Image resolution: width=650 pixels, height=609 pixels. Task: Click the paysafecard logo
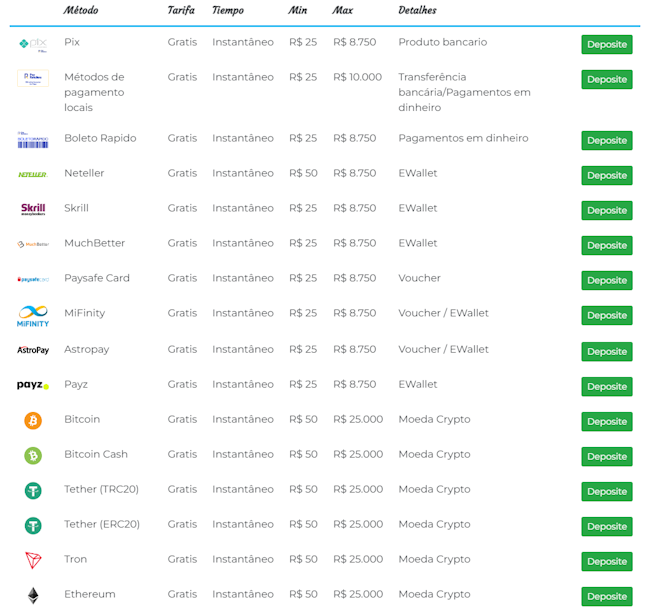[x=33, y=279]
